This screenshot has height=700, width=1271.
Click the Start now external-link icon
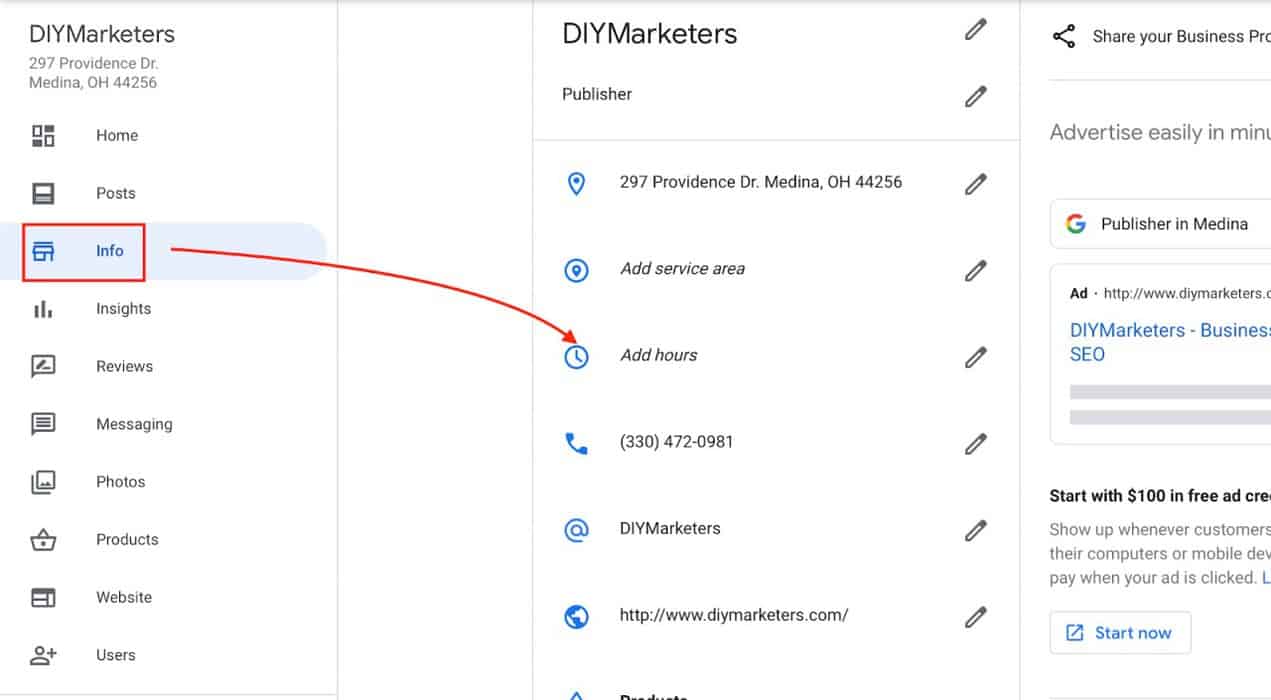(x=1075, y=633)
